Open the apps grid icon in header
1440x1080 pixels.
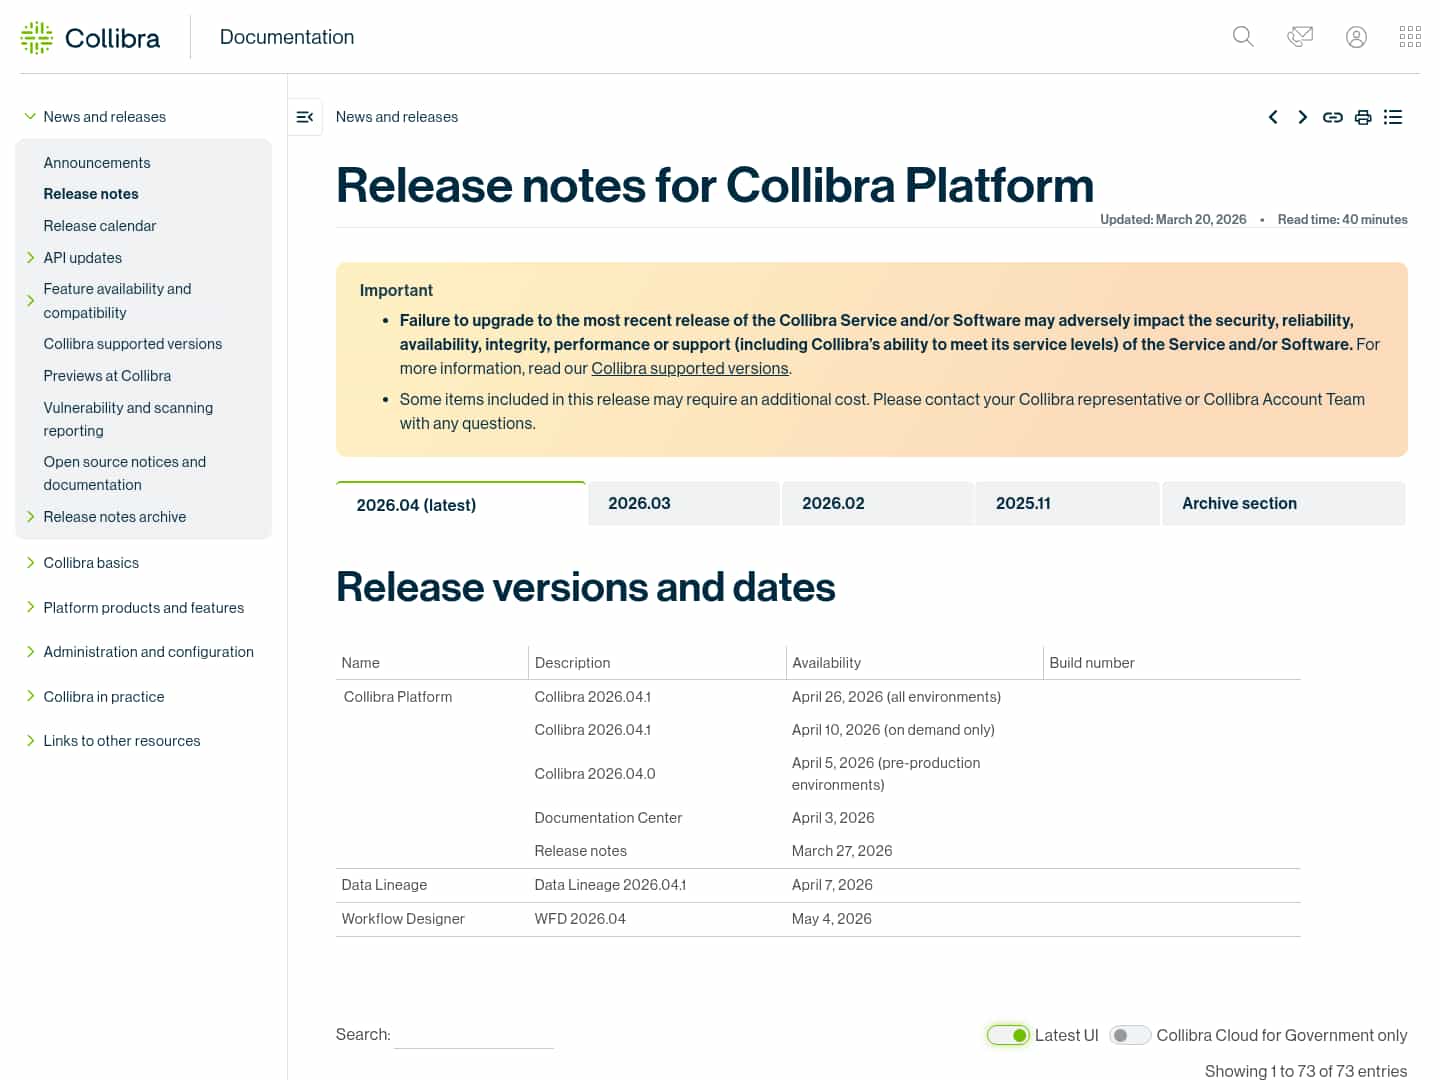[x=1410, y=37]
